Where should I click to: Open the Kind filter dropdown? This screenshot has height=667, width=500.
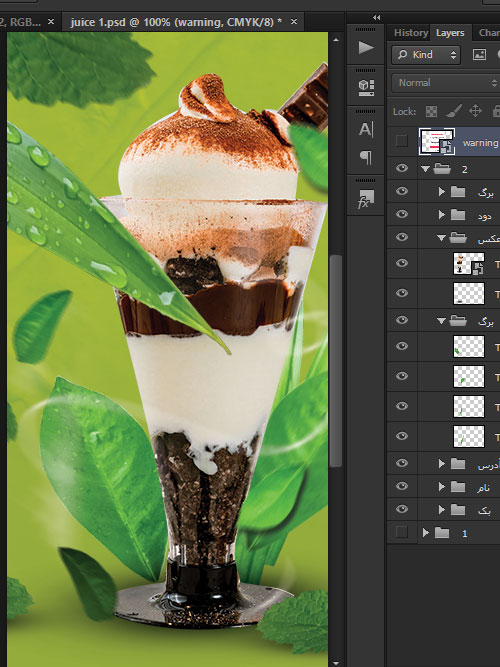pyautogui.click(x=426, y=55)
